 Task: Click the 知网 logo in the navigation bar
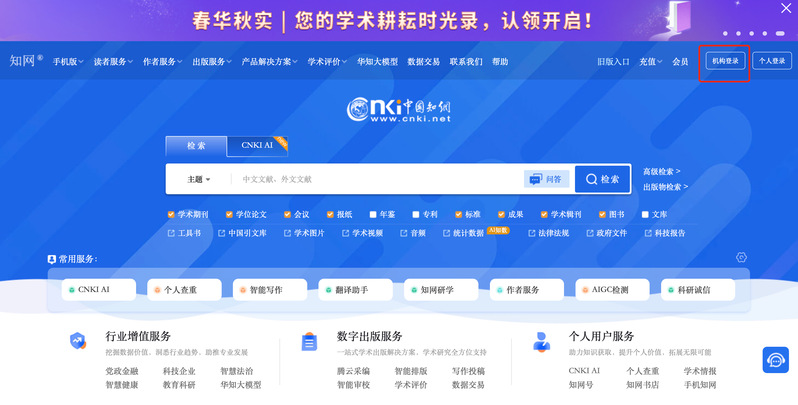[x=26, y=61]
